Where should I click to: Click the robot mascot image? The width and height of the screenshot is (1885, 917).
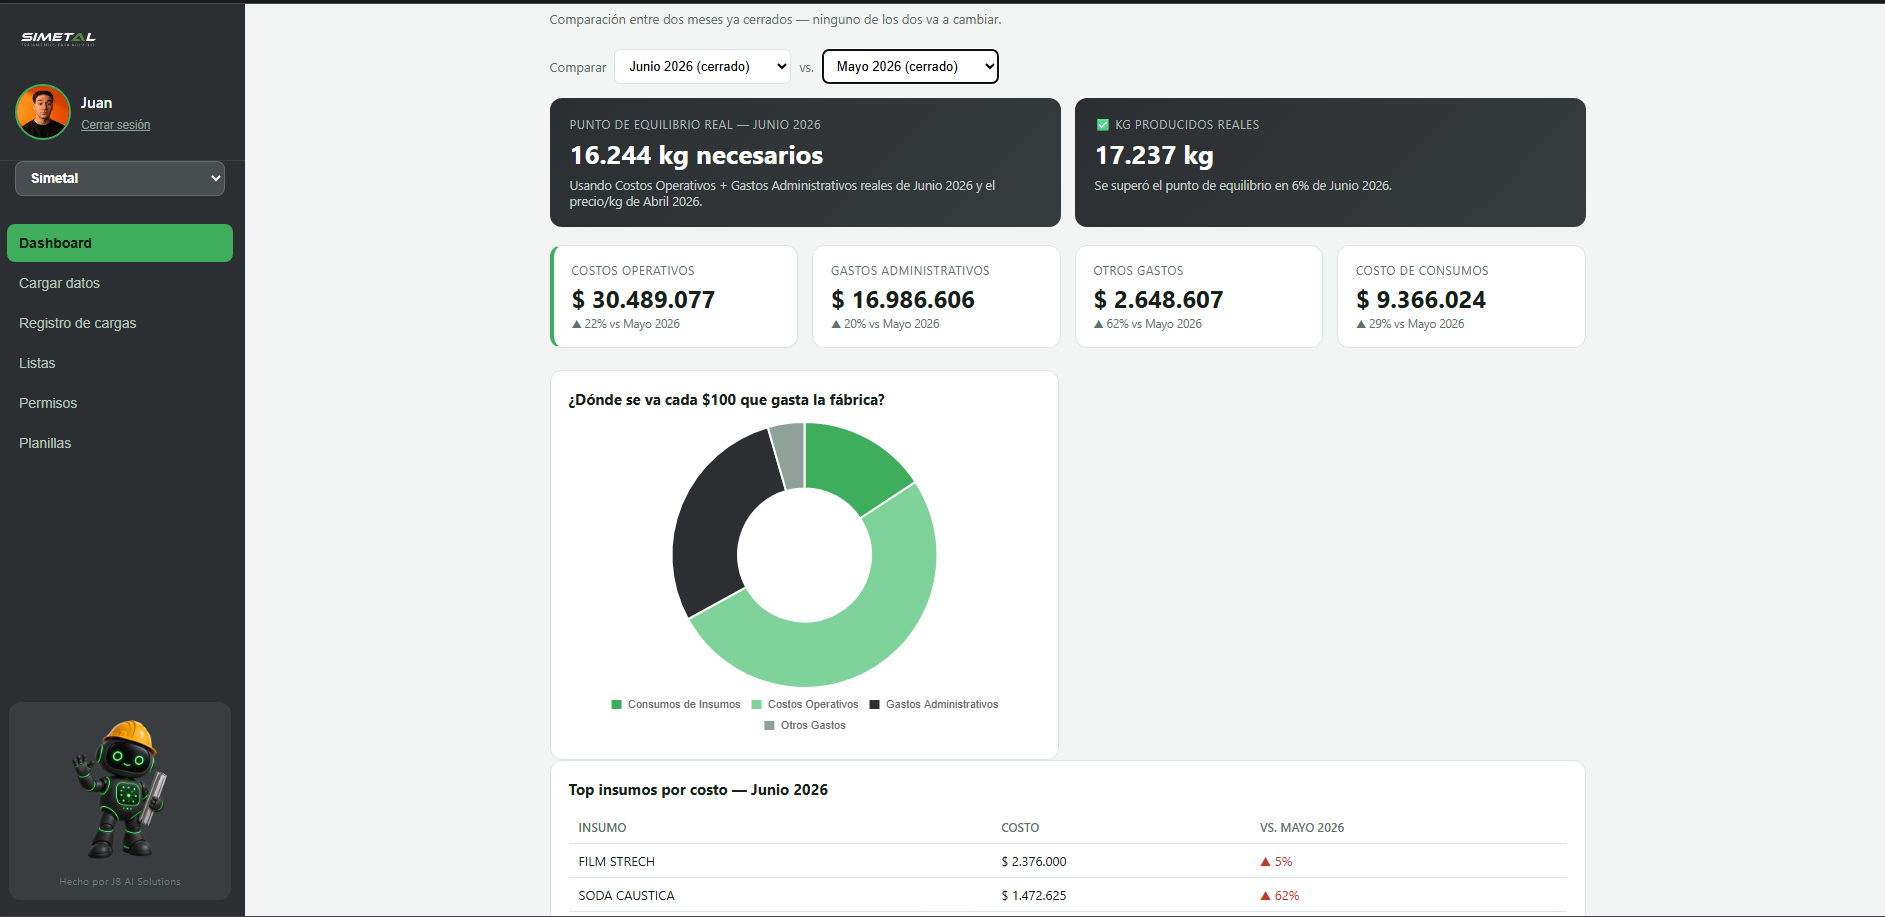point(120,790)
